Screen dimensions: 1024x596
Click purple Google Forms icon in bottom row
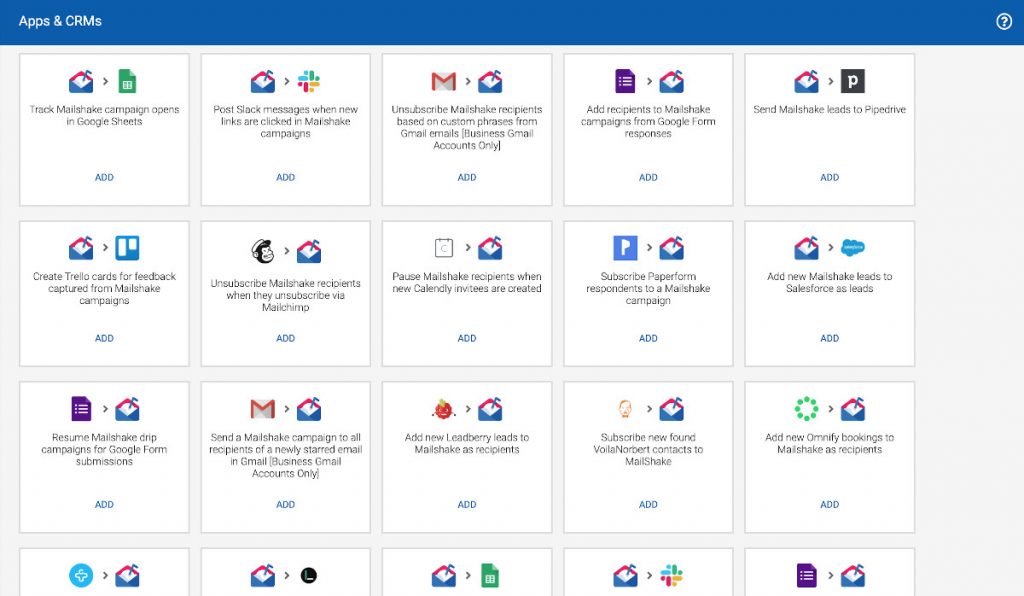pos(807,576)
